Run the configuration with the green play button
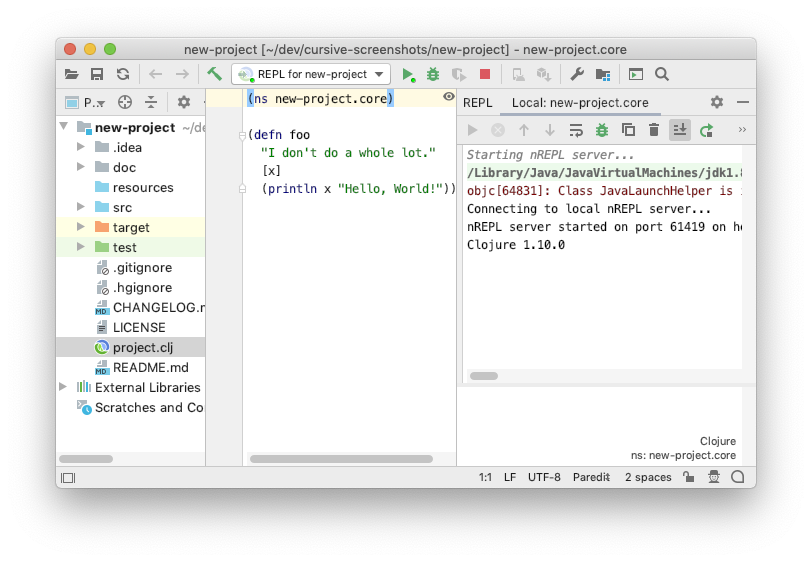 click(408, 75)
